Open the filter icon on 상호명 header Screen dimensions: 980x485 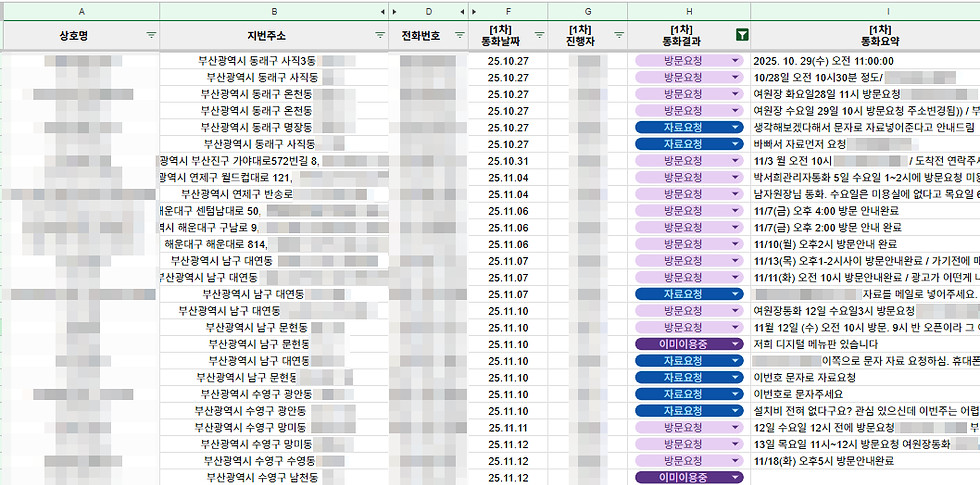pos(151,36)
